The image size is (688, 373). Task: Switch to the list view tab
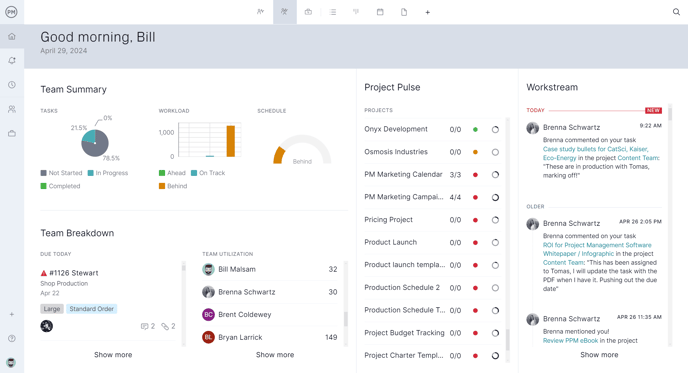coord(333,12)
